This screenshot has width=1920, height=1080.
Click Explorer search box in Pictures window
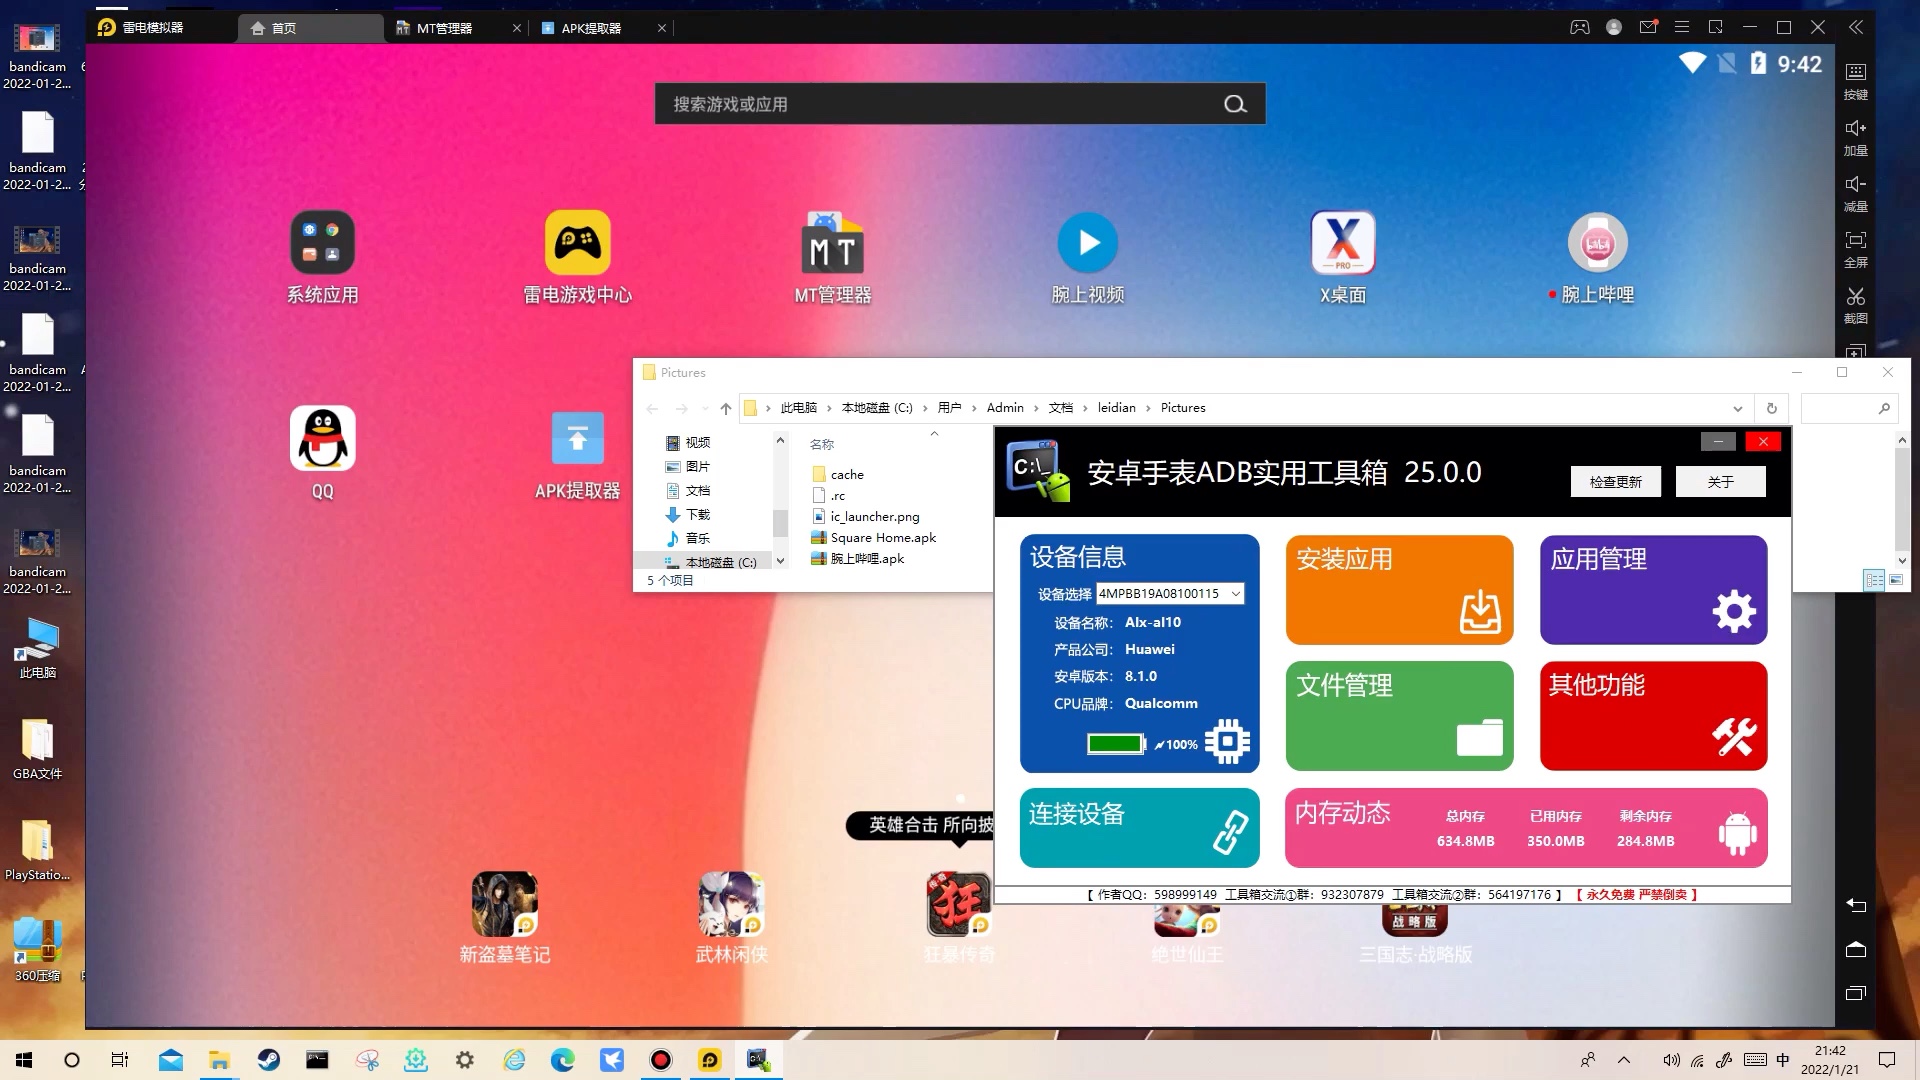point(1848,408)
